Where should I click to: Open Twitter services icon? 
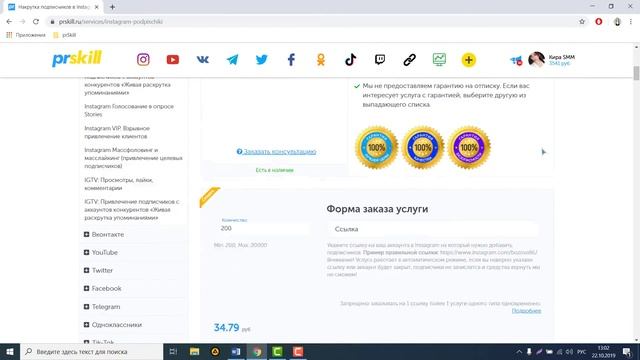tap(262, 60)
